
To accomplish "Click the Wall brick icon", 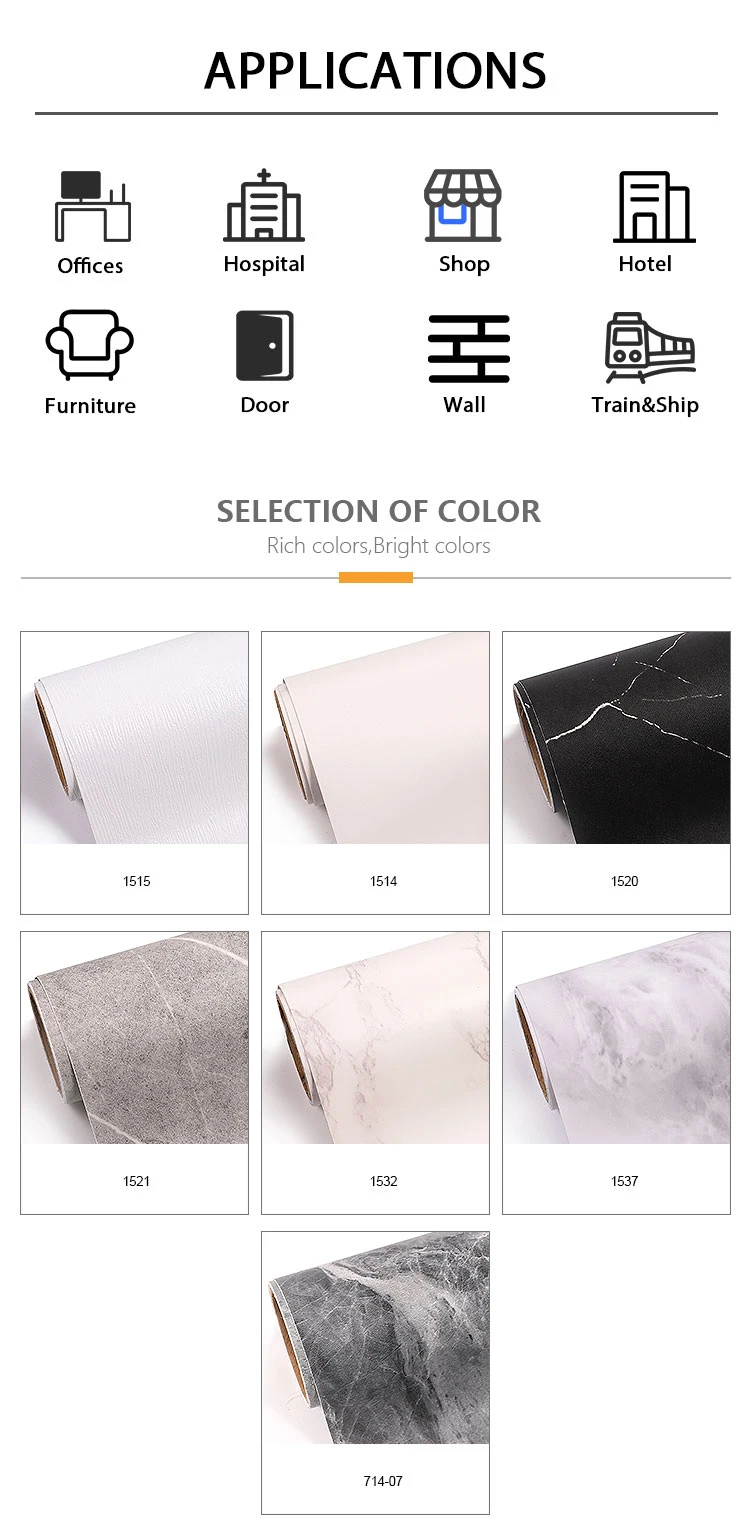I will (x=469, y=349).
